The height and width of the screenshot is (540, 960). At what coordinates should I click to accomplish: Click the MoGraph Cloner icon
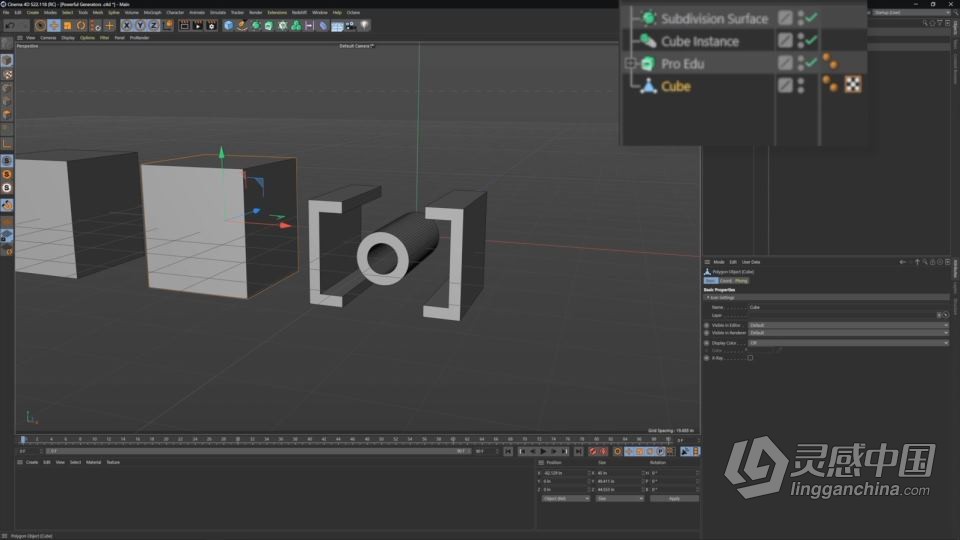(296, 26)
